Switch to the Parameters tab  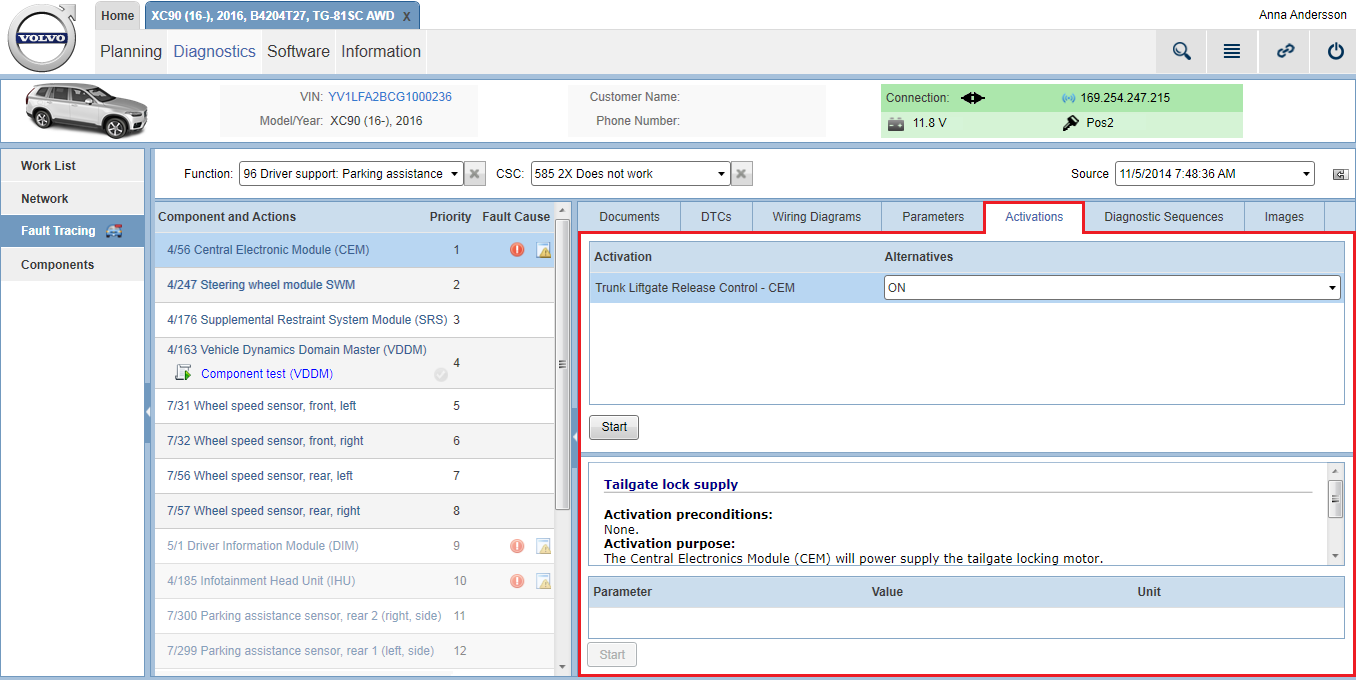933,217
